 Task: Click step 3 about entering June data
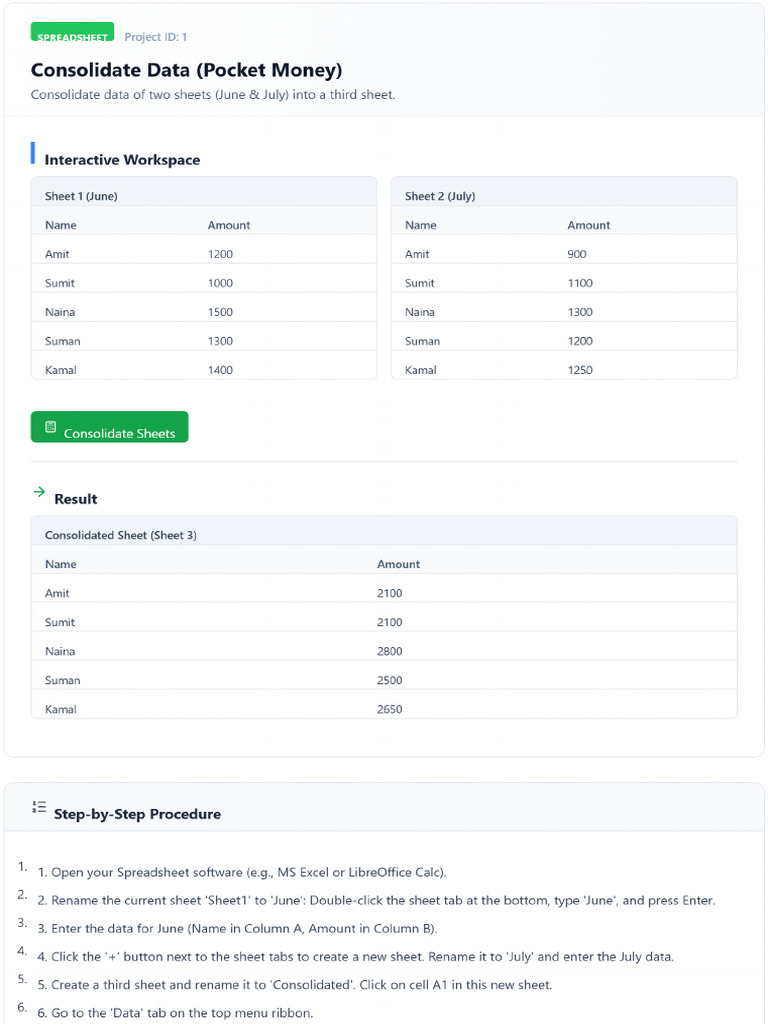237,928
